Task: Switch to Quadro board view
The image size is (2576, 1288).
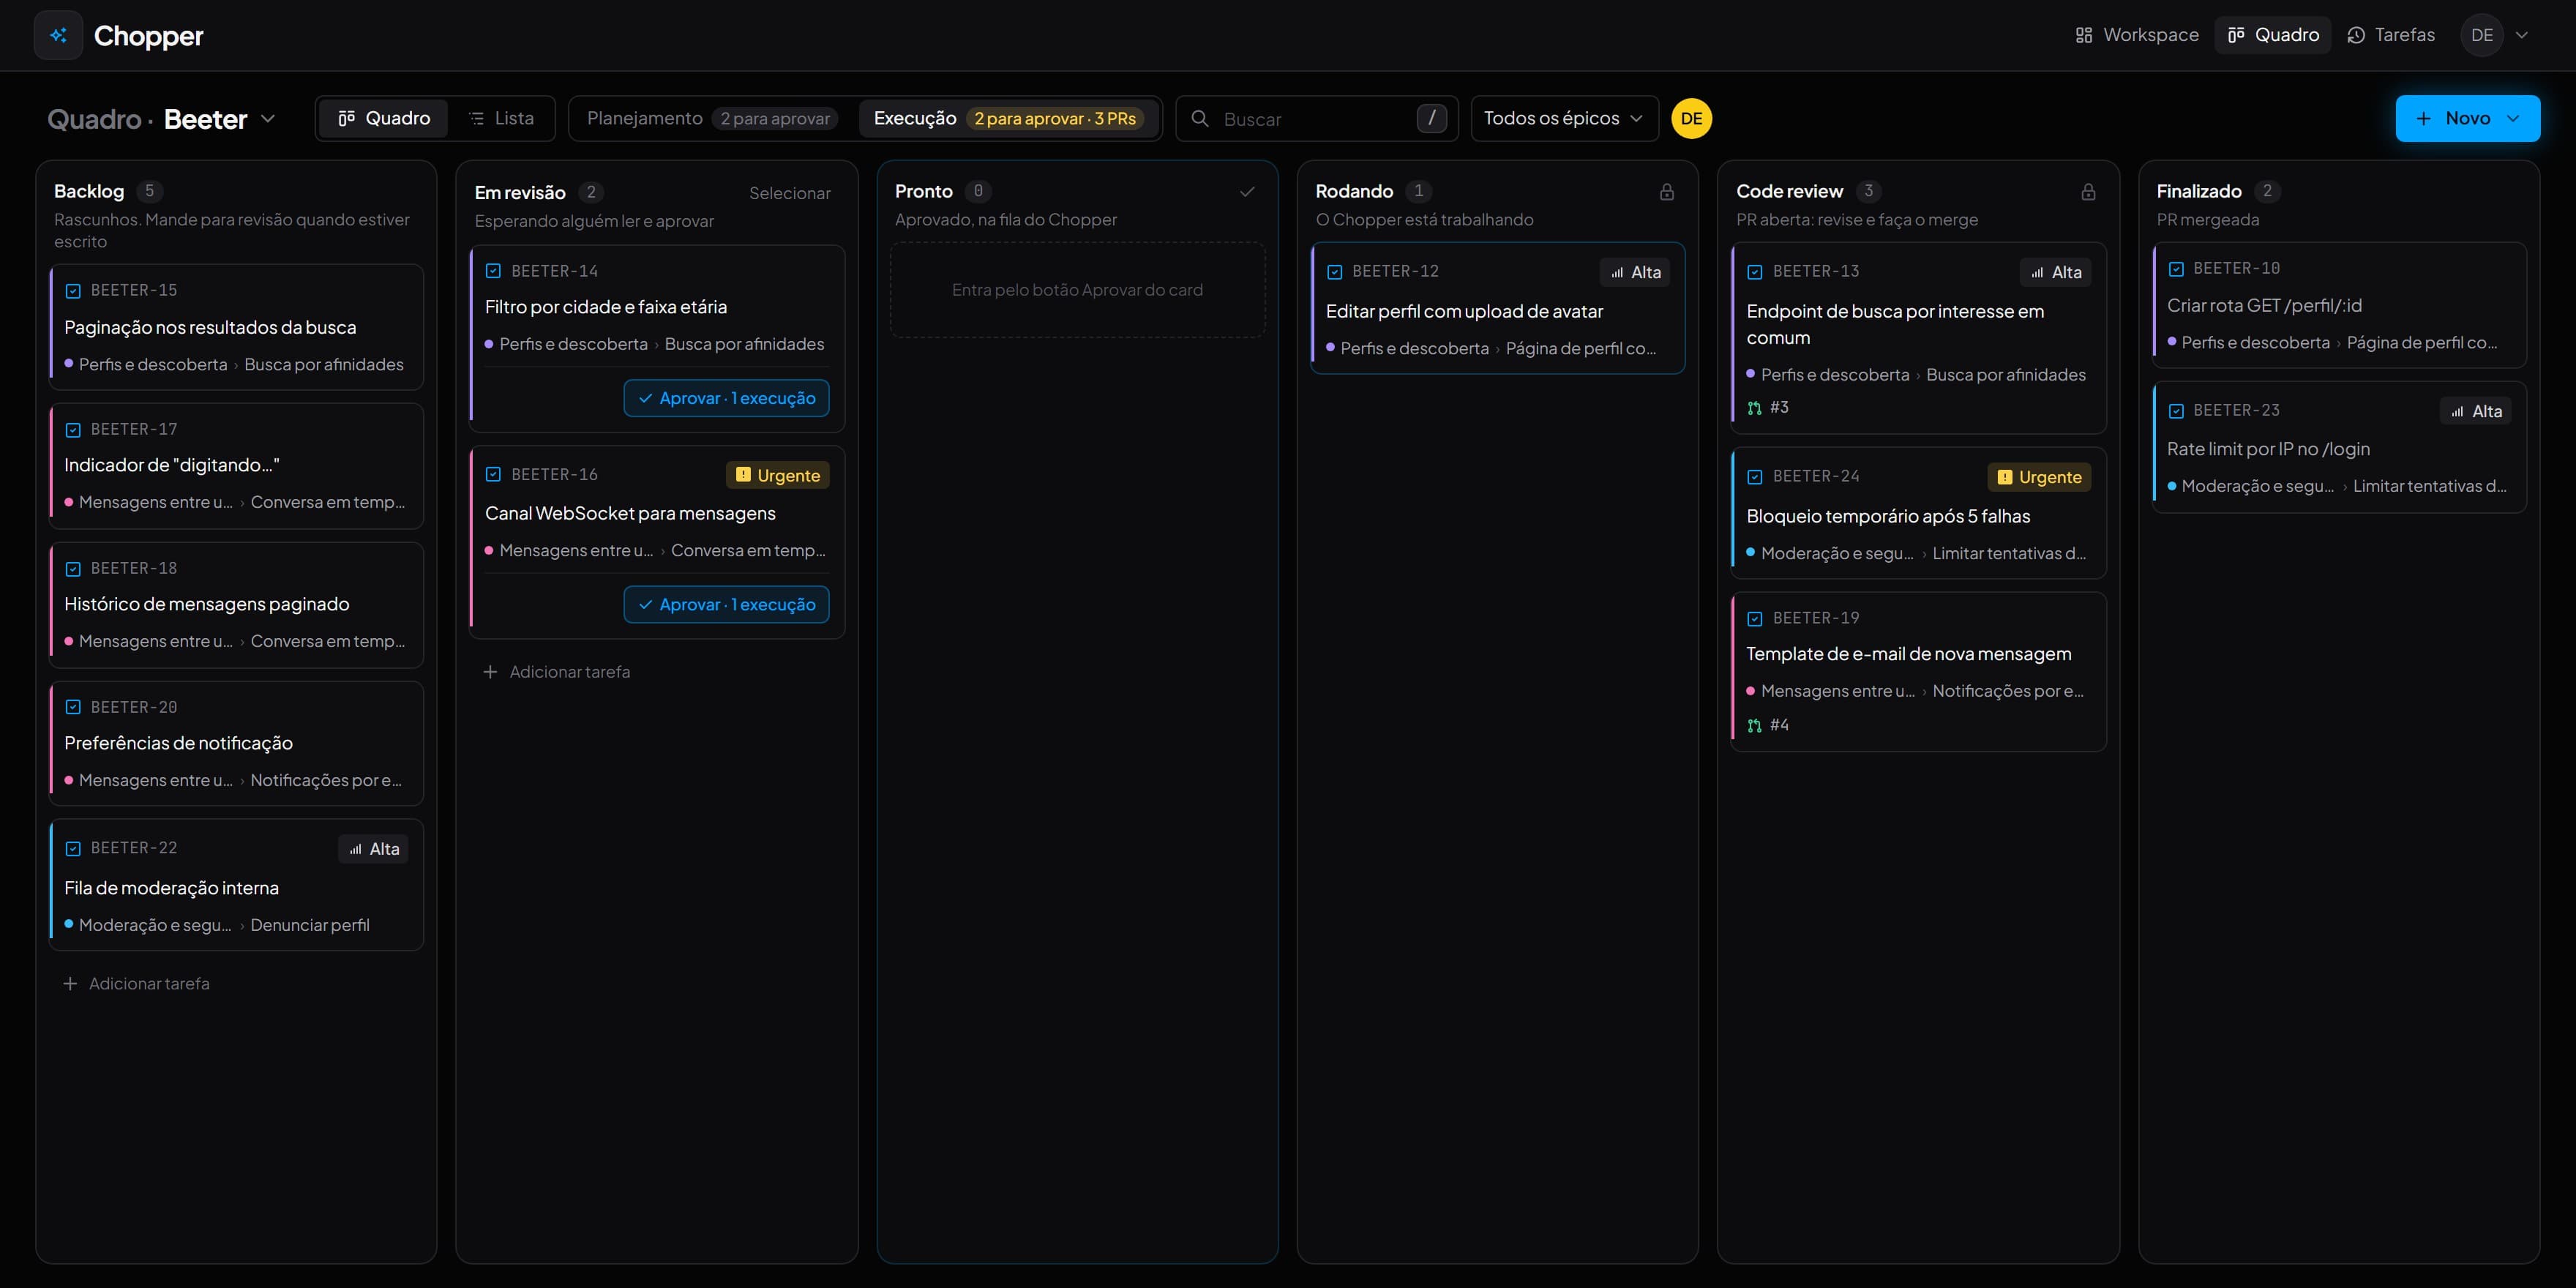Action: pos(383,118)
